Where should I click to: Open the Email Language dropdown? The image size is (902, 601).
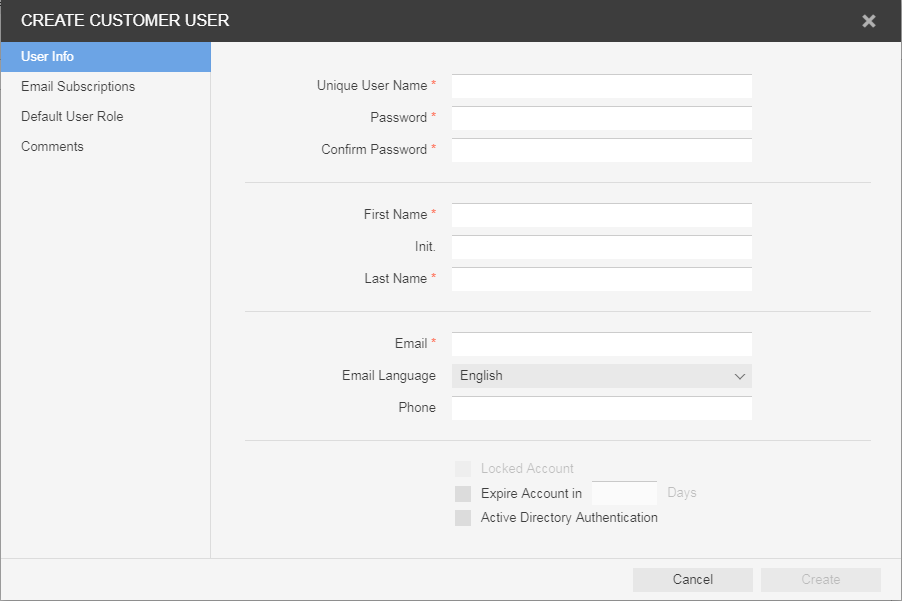pos(601,376)
